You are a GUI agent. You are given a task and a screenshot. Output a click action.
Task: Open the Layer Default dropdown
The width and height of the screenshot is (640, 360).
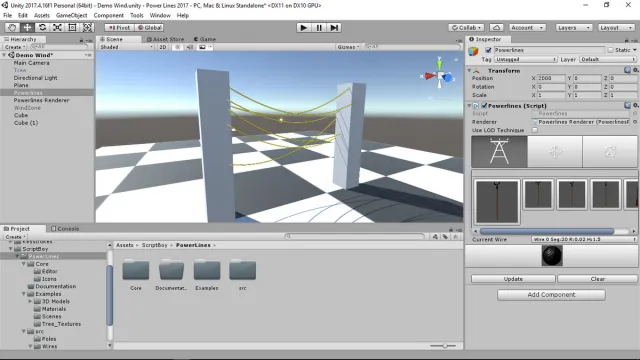608,59
